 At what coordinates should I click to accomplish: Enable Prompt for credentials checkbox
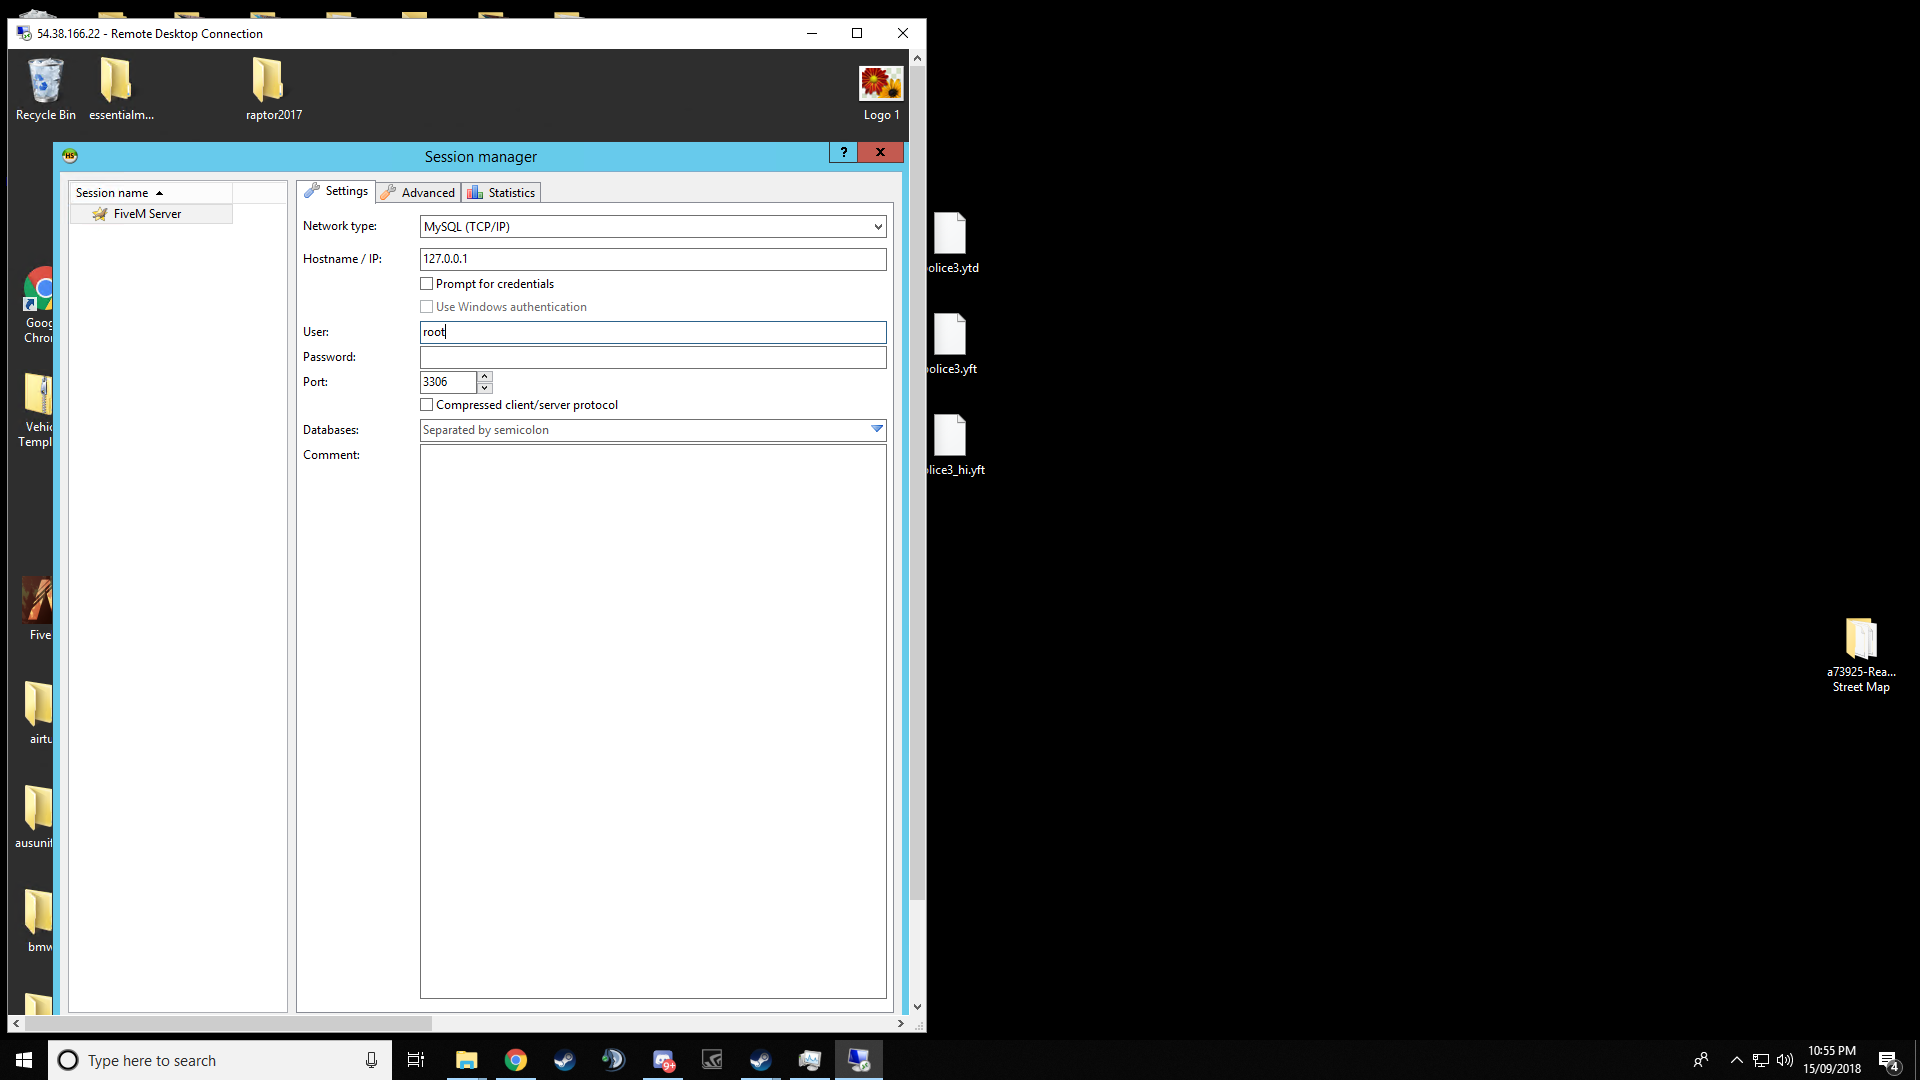click(x=427, y=284)
